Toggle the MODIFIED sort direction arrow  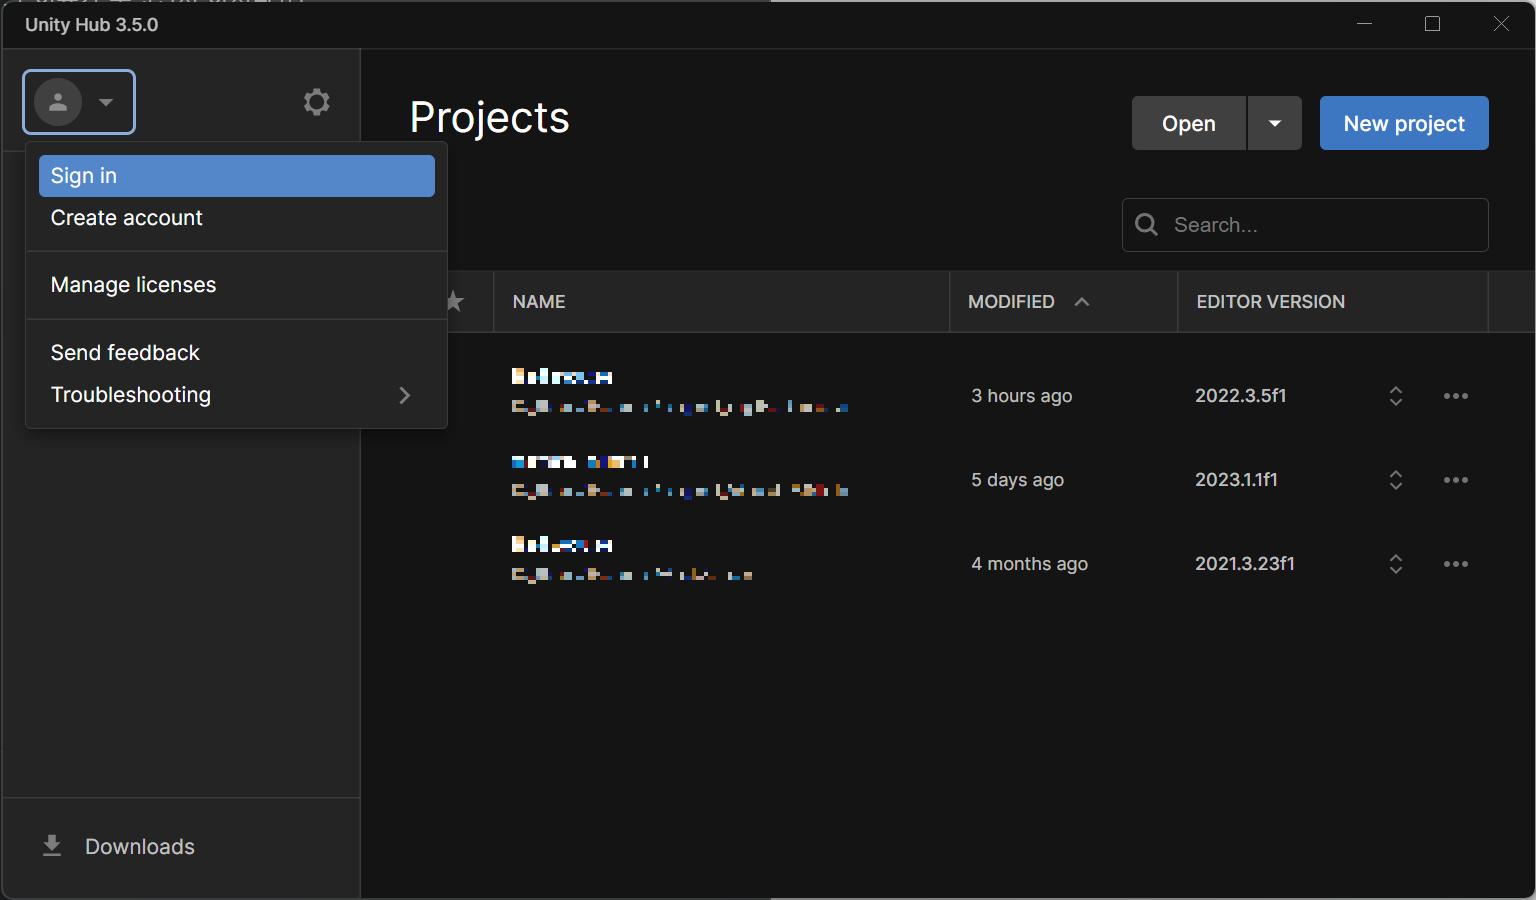(x=1082, y=302)
